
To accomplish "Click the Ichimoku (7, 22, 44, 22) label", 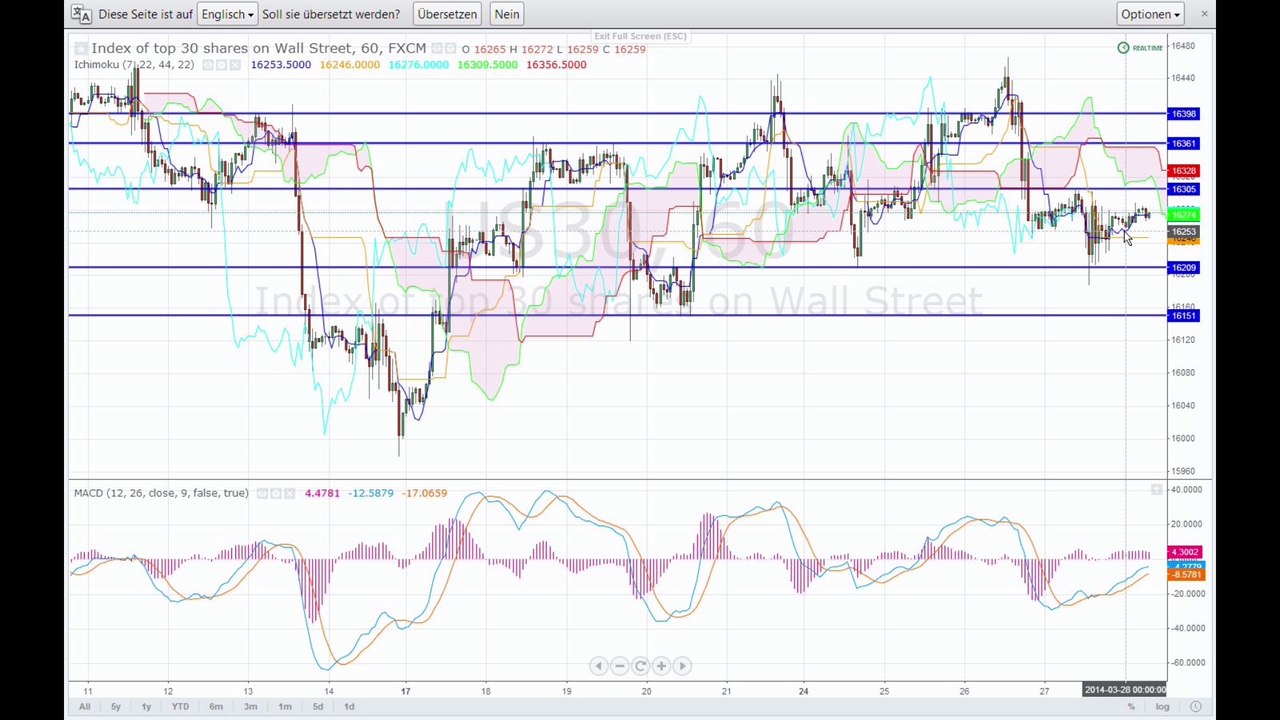I will tap(134, 65).
